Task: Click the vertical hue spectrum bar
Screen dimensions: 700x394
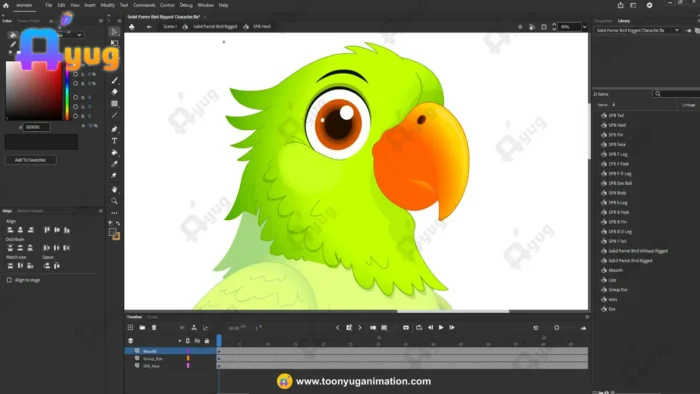Action: [67, 92]
